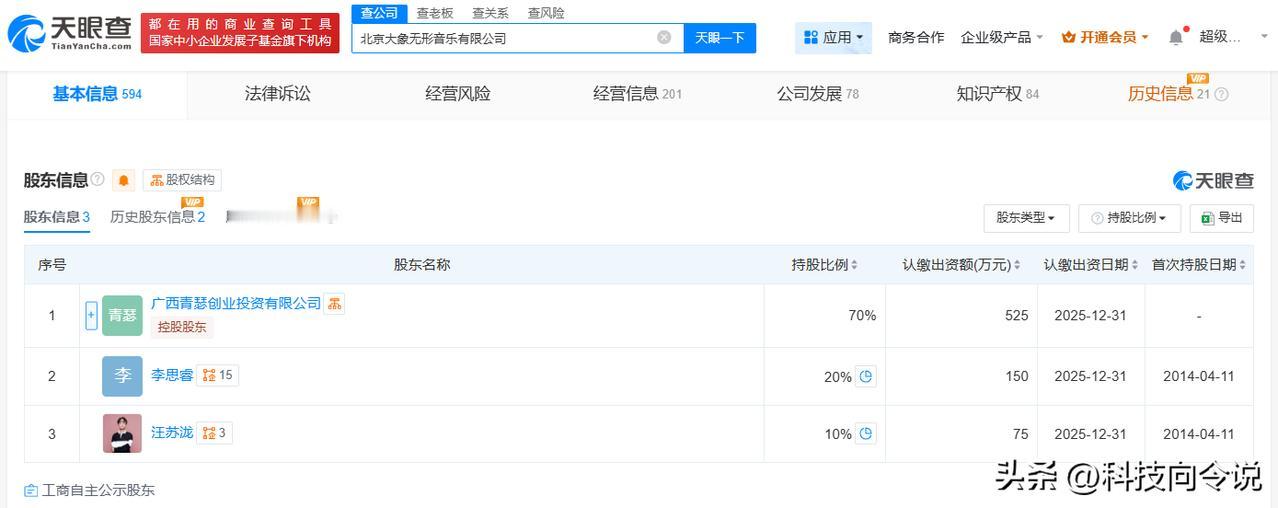This screenshot has height=508, width=1278.
Task: Open pie chart icon next to 10%
Action: click(866, 433)
